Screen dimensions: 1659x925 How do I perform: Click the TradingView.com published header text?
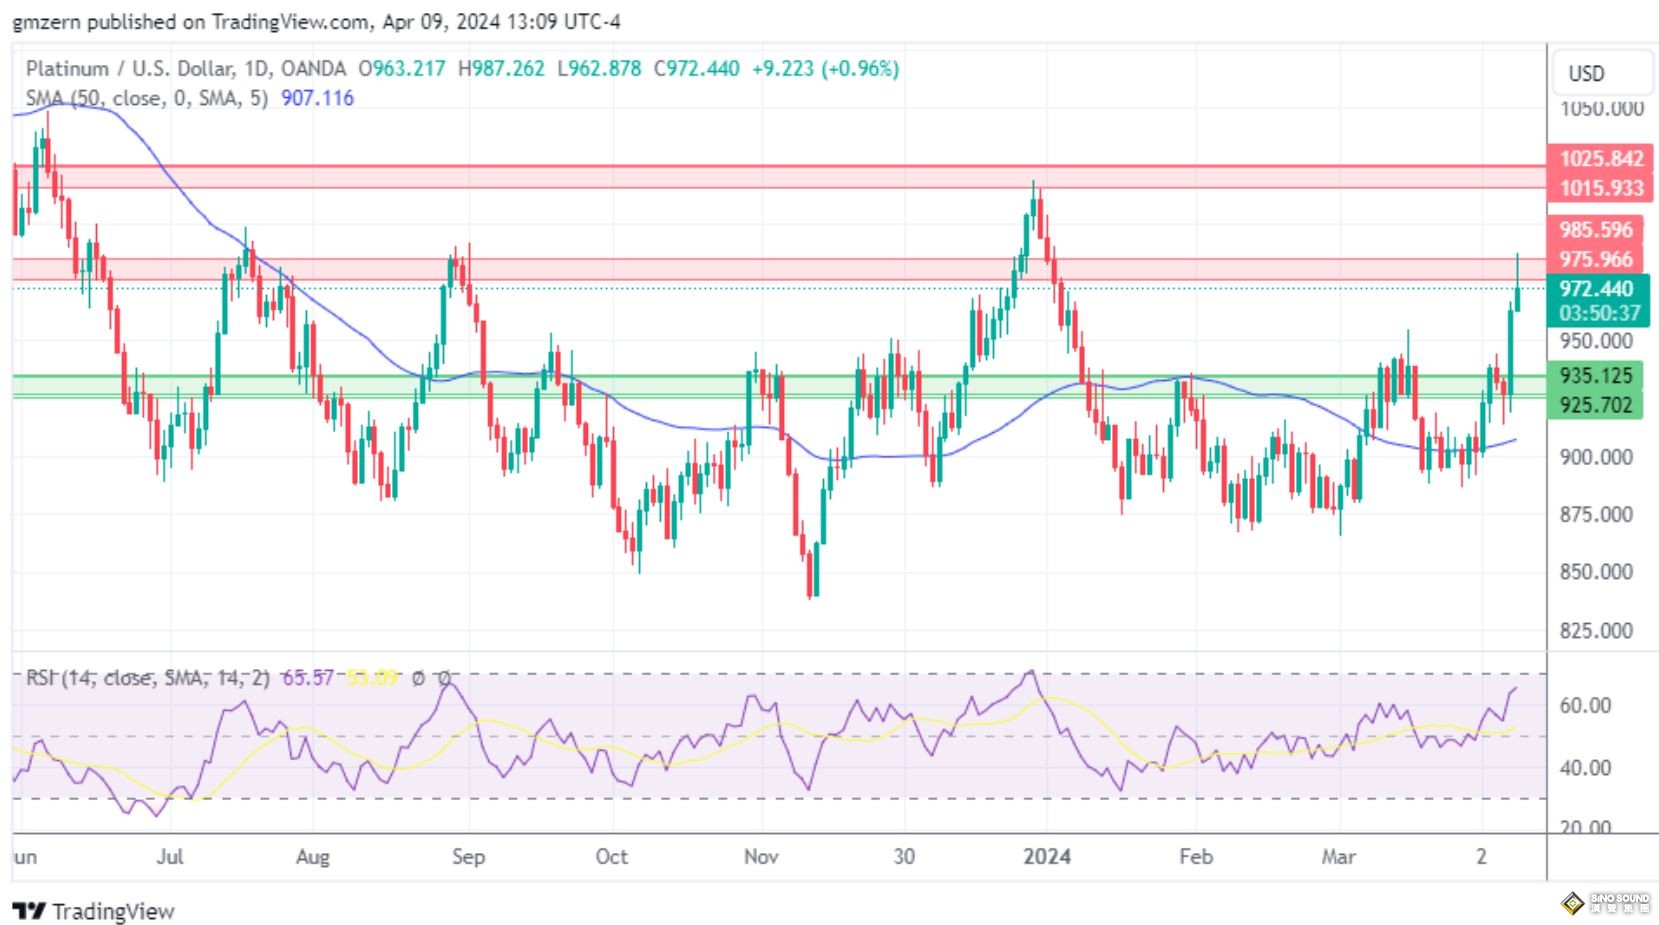click(316, 21)
